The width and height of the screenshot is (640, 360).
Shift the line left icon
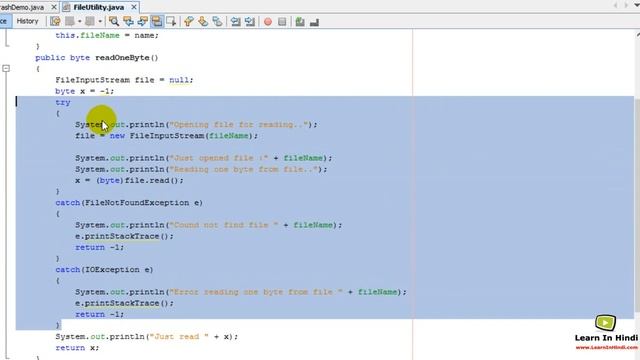coord(236,22)
